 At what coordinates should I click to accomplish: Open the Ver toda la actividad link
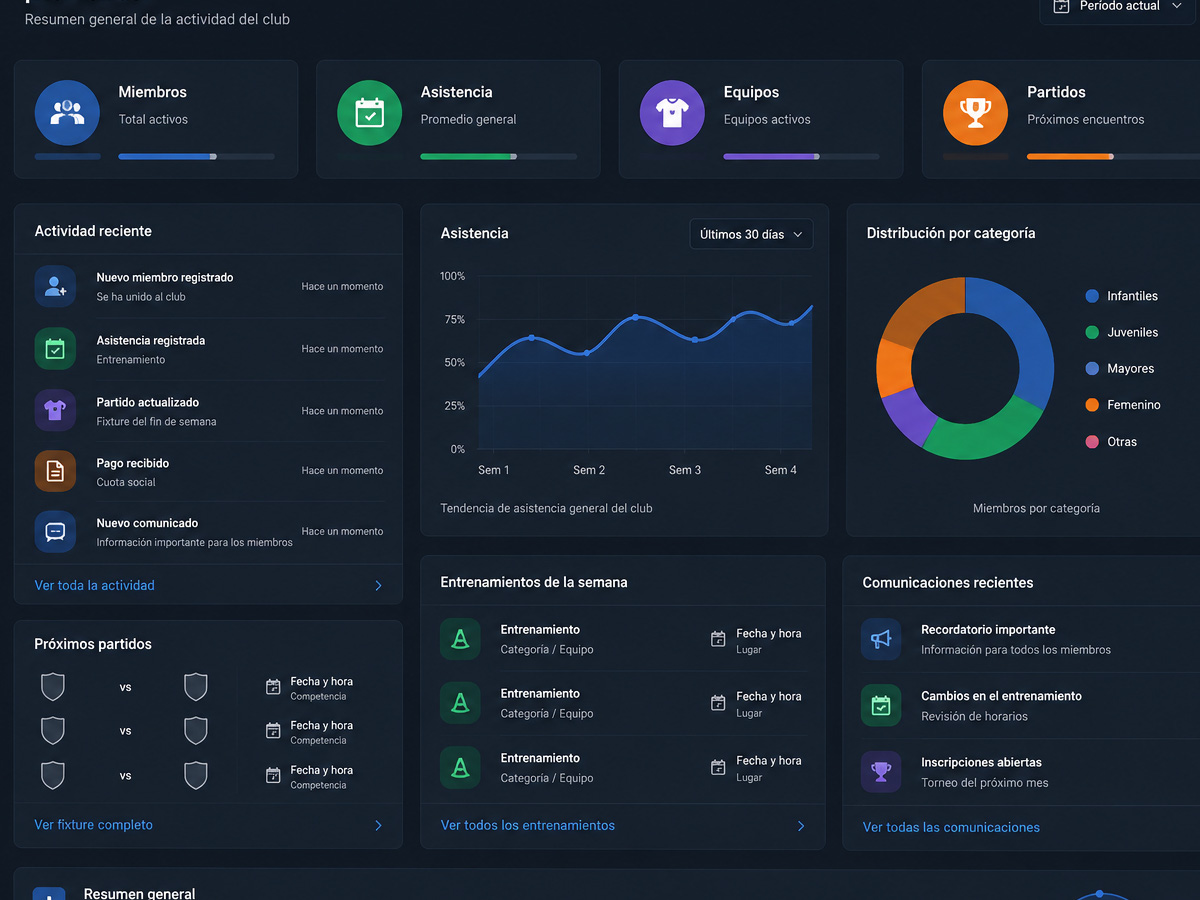point(95,585)
